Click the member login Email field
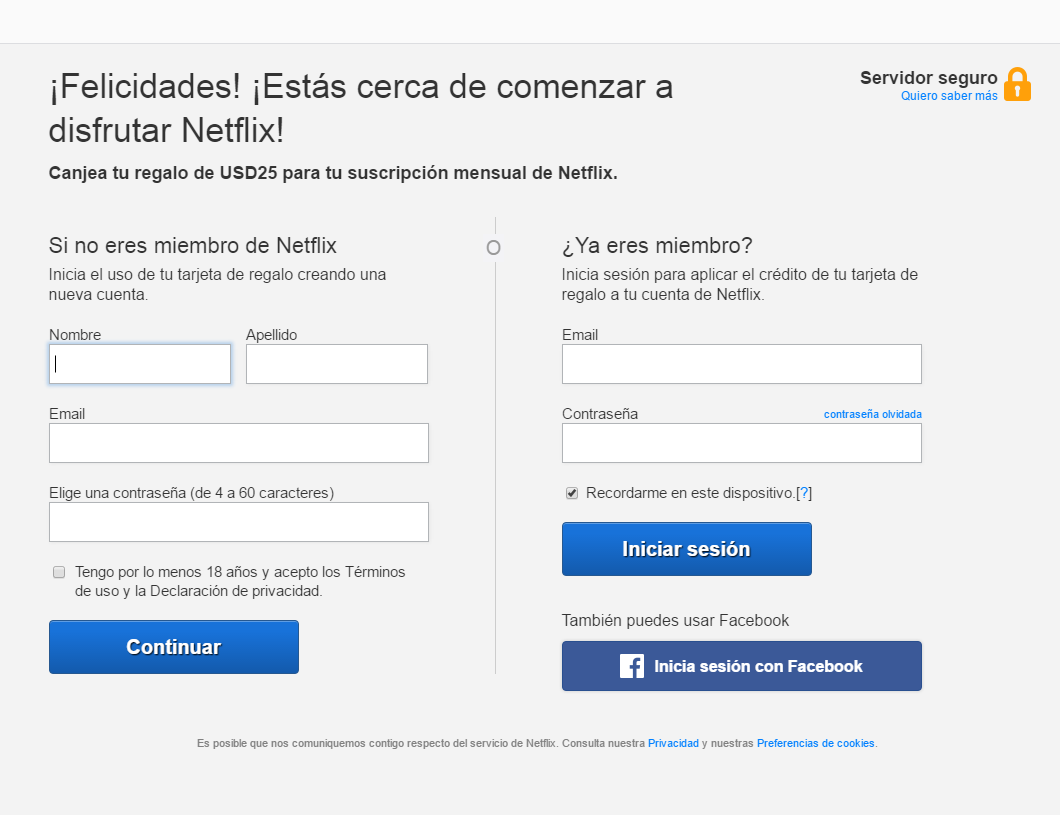The height and width of the screenshot is (815, 1060). click(742, 364)
